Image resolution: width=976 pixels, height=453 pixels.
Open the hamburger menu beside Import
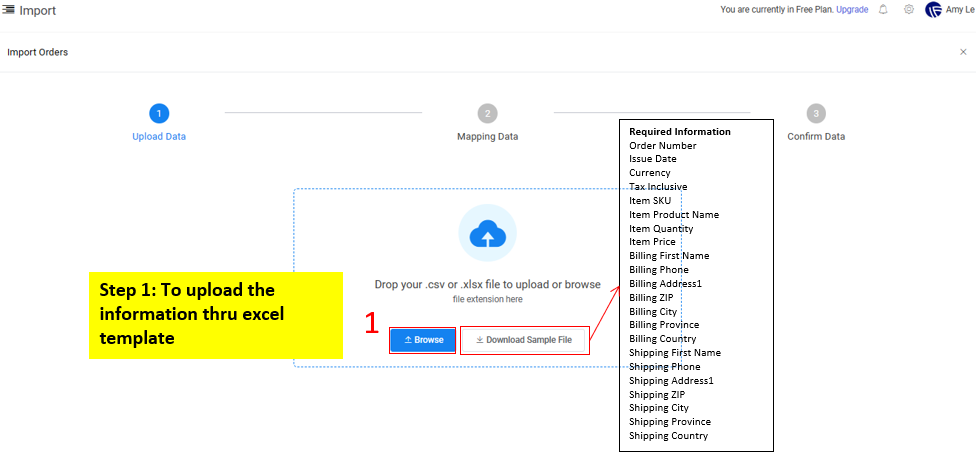coord(8,10)
